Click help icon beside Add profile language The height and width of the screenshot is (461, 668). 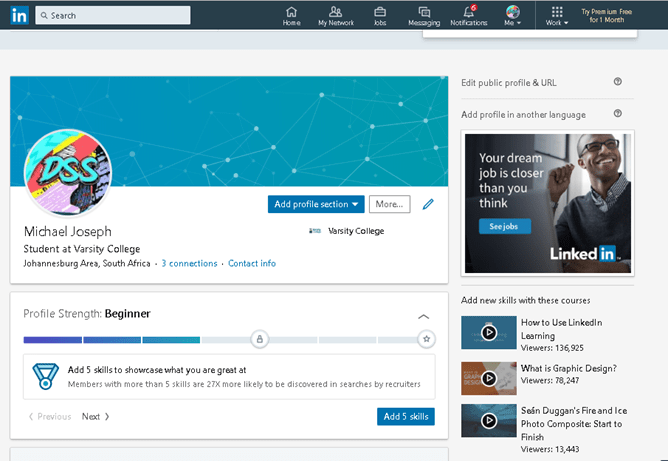618,113
